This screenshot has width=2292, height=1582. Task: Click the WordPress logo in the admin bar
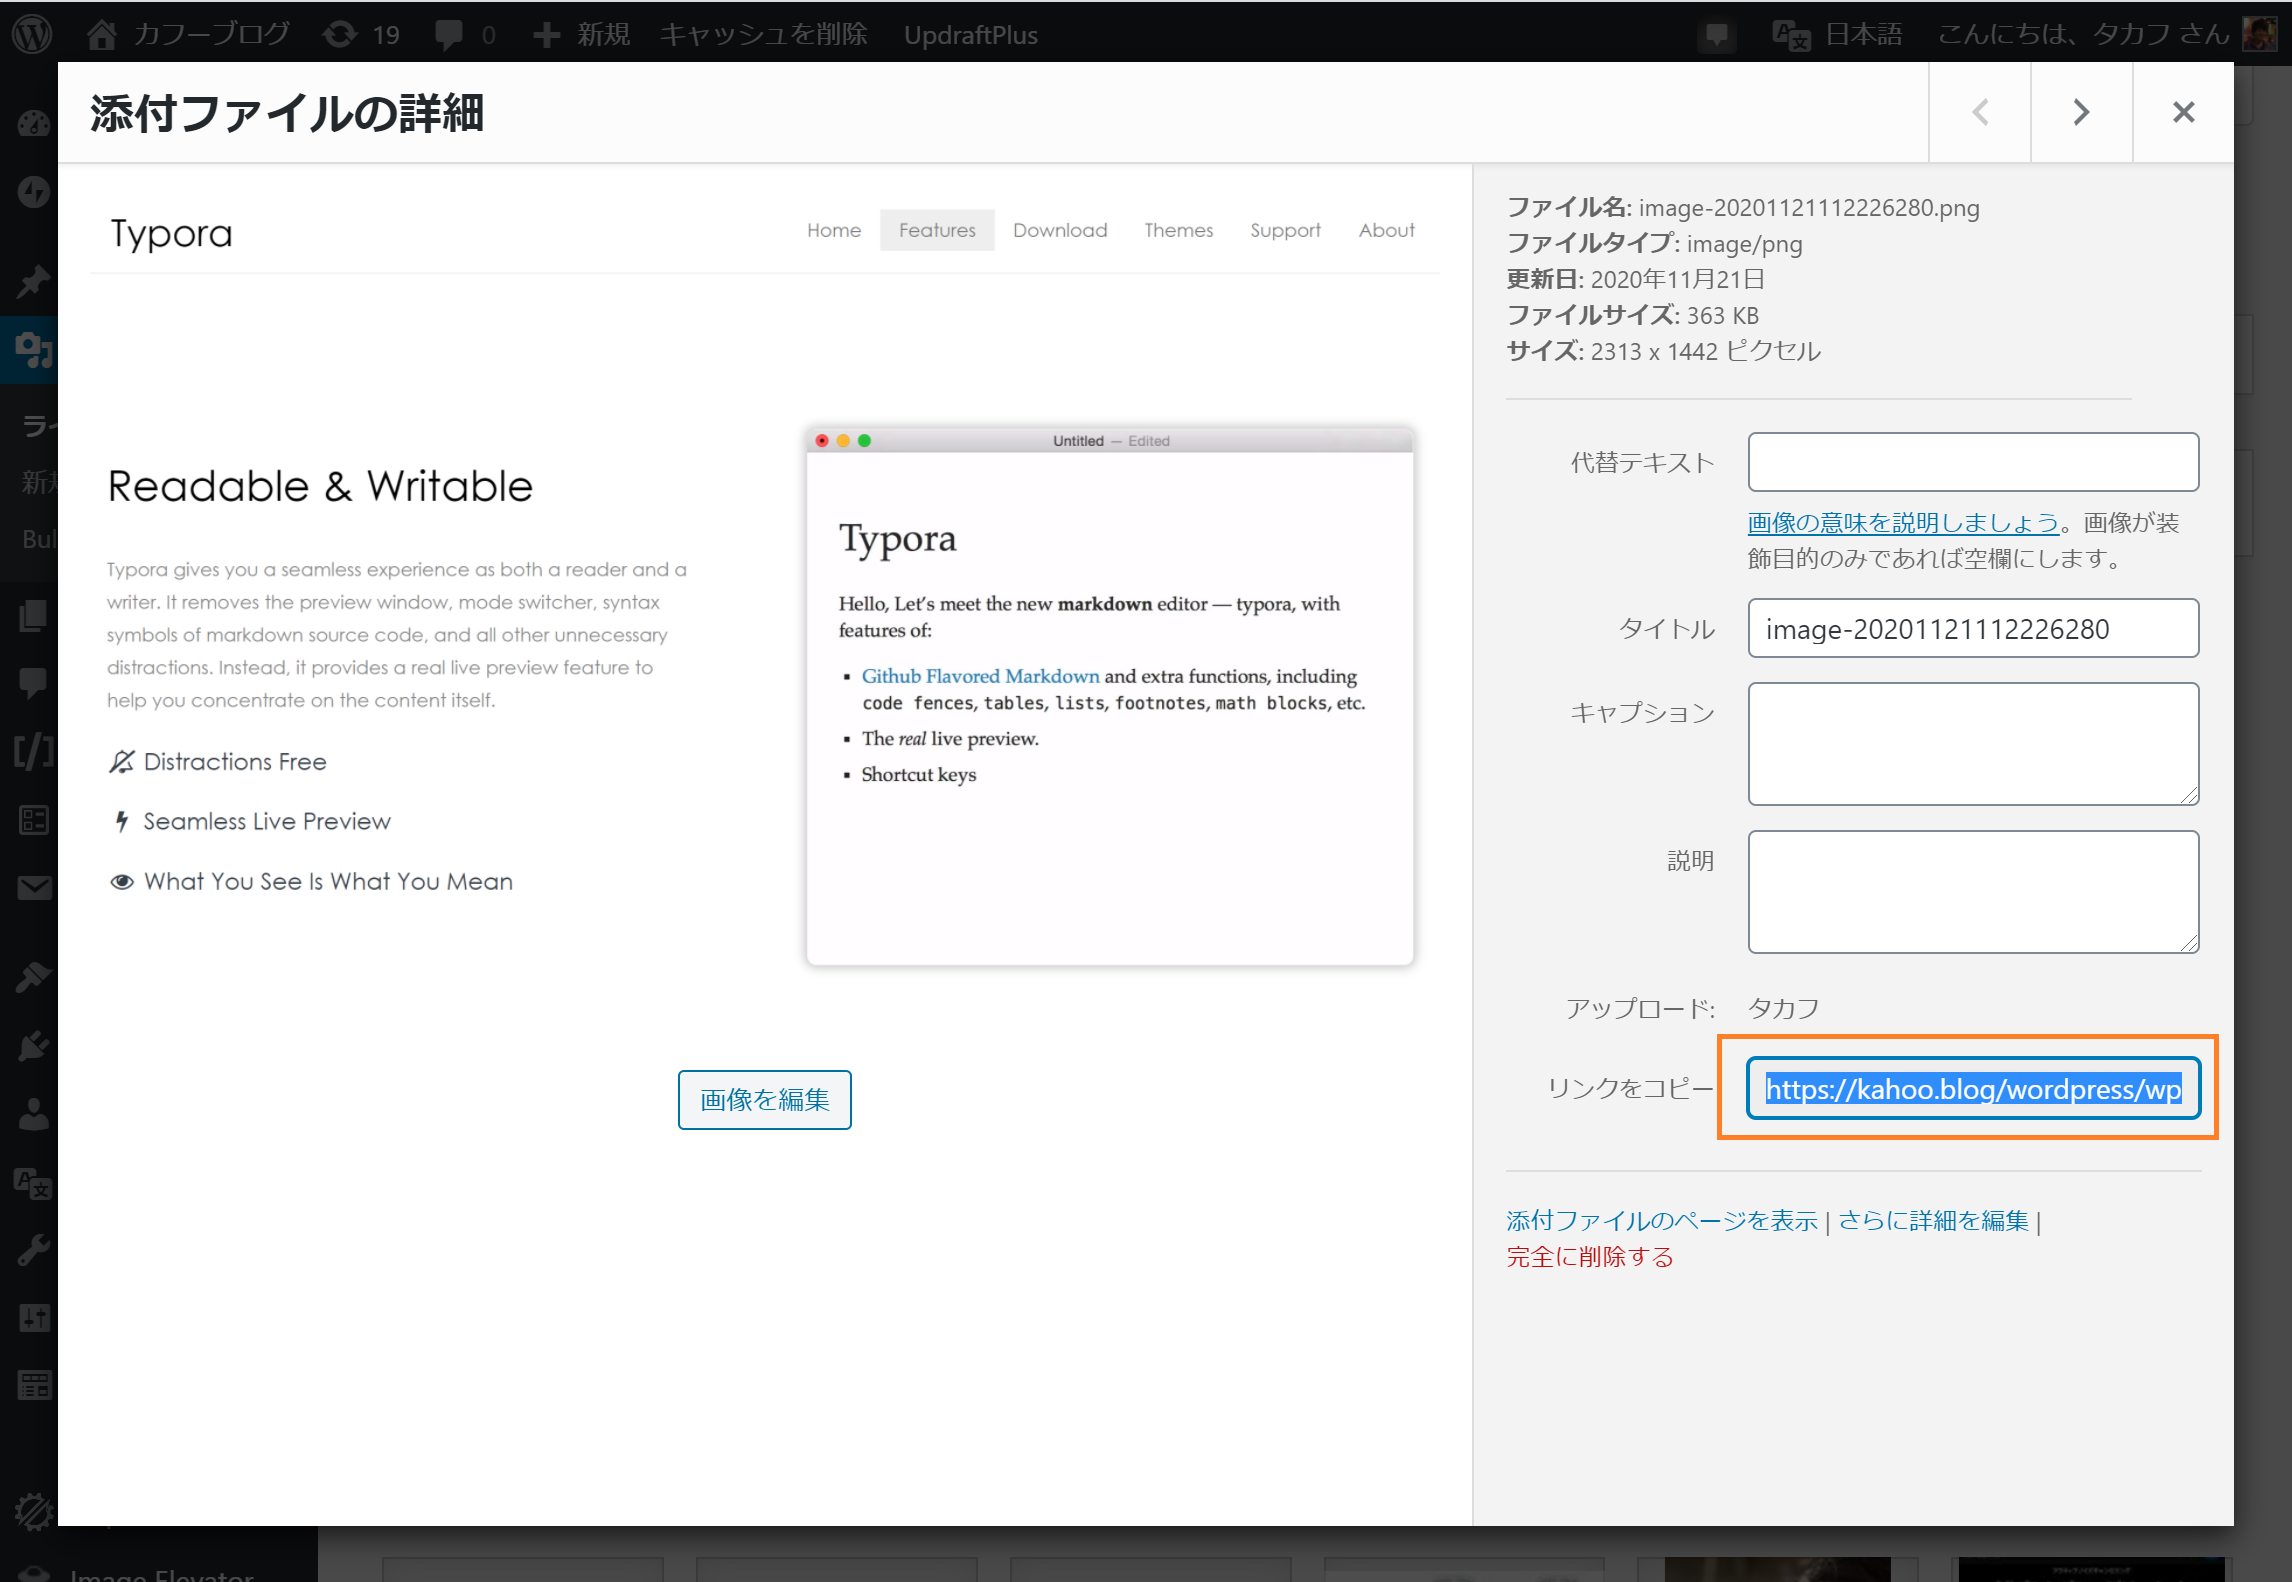31,33
